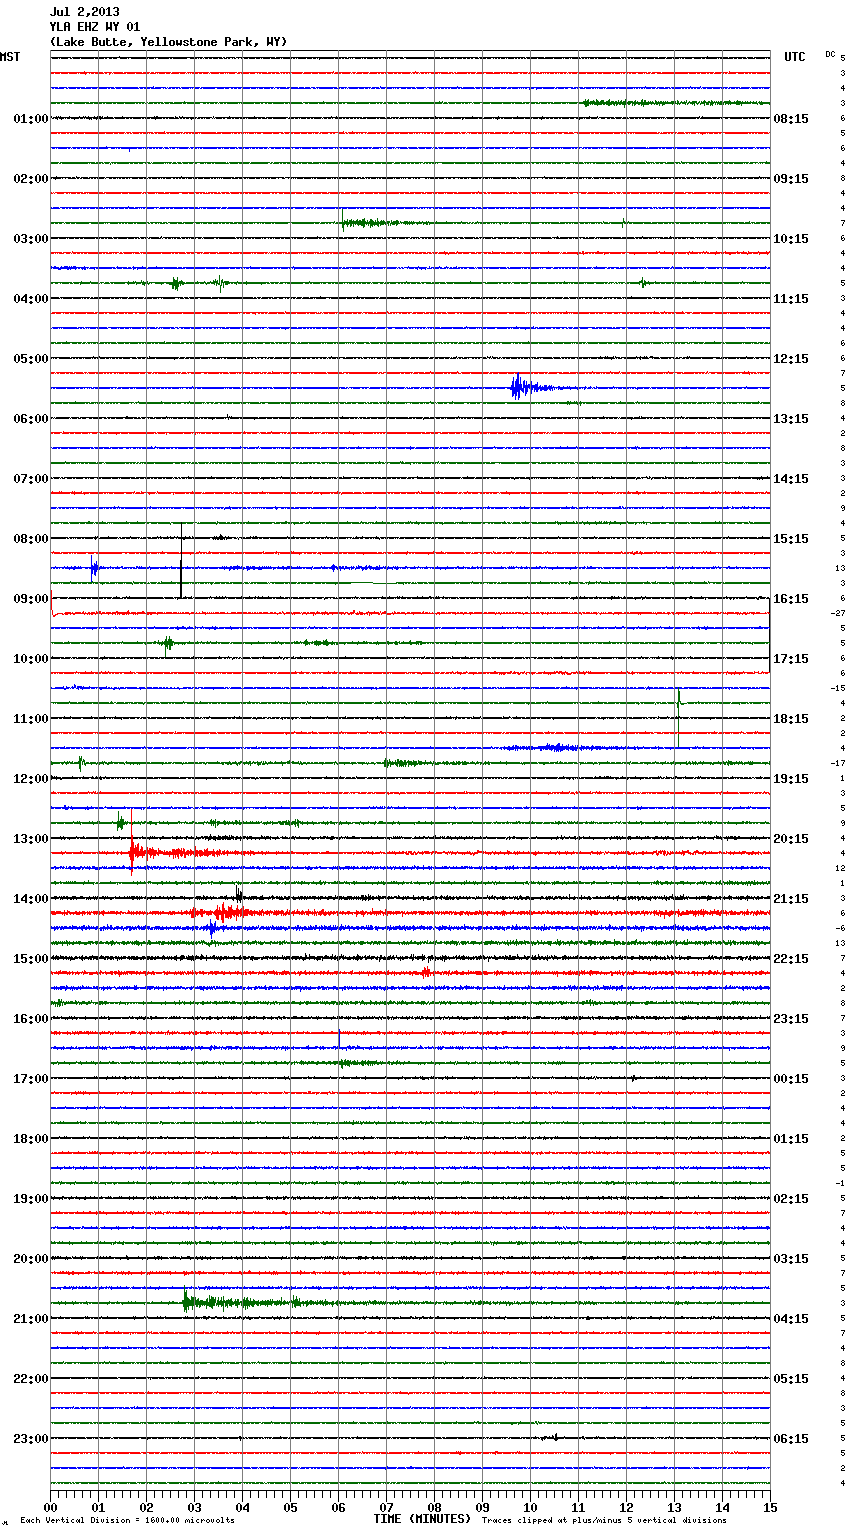Click 'Traces clipped at plus/minus 5 vertical divisions' note
850x1534 pixels.
pyautogui.click(x=604, y=1520)
